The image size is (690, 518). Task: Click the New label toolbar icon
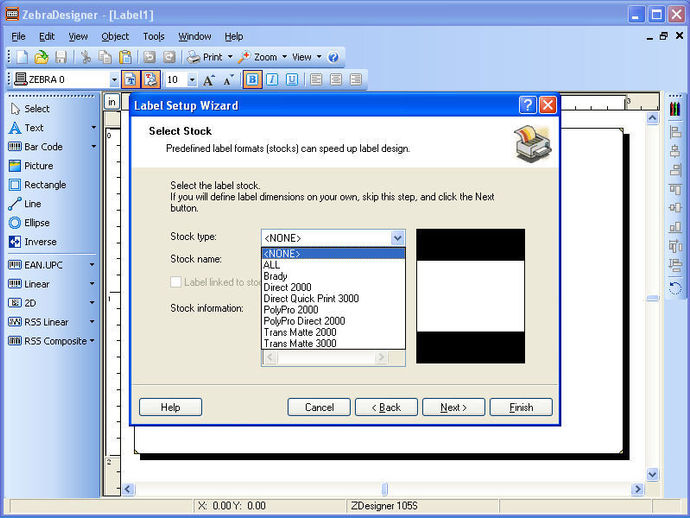point(22,57)
